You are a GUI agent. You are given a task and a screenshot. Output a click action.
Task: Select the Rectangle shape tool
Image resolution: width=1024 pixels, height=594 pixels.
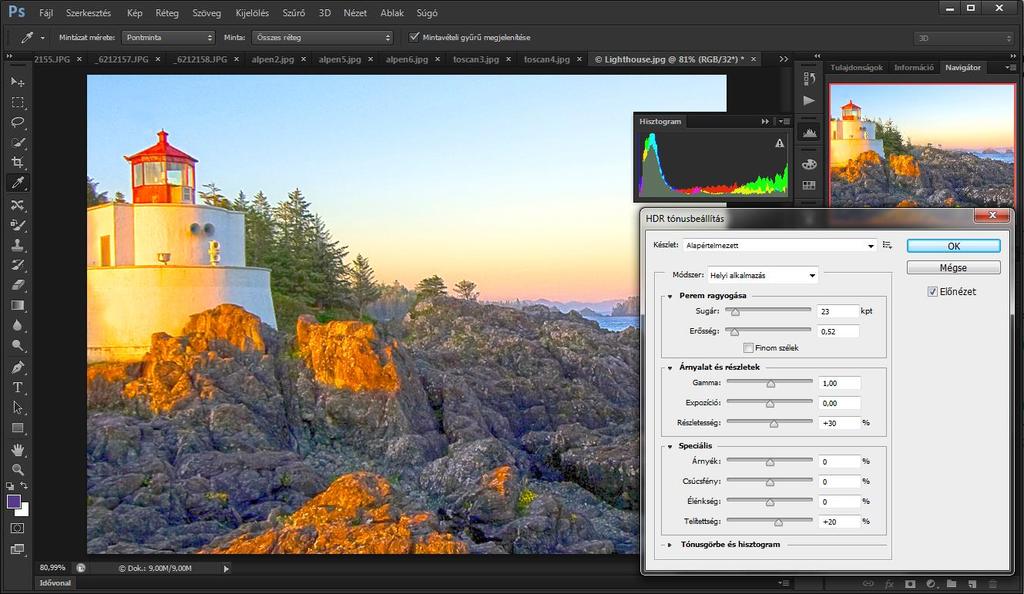tap(18, 428)
